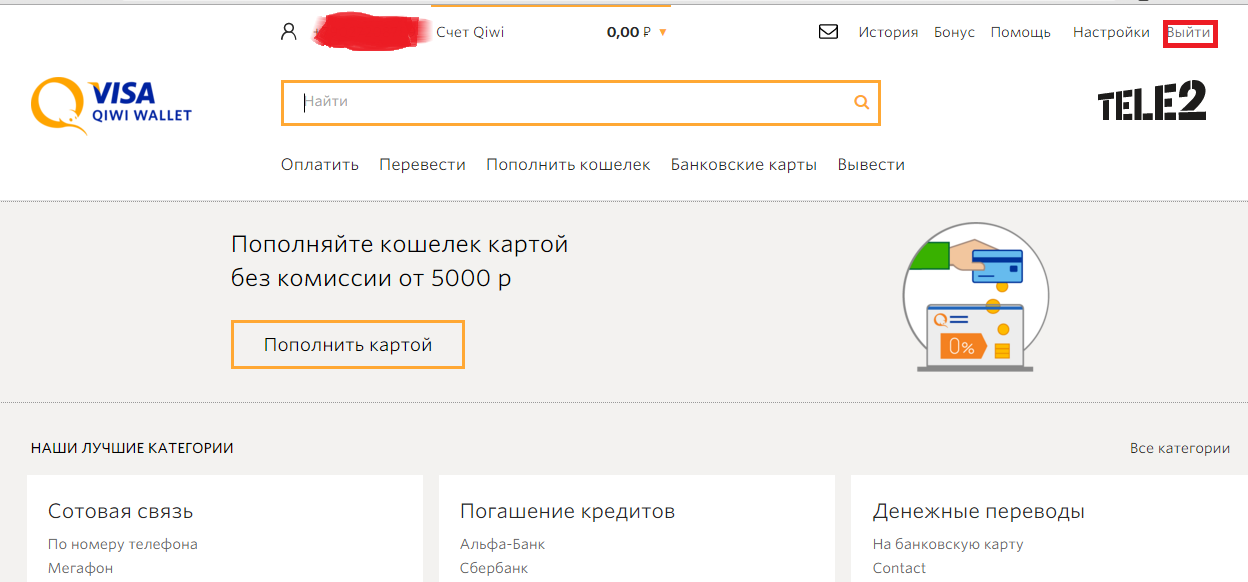Open the Перевести menu
The width and height of the screenshot is (1248, 582).
[x=422, y=165]
